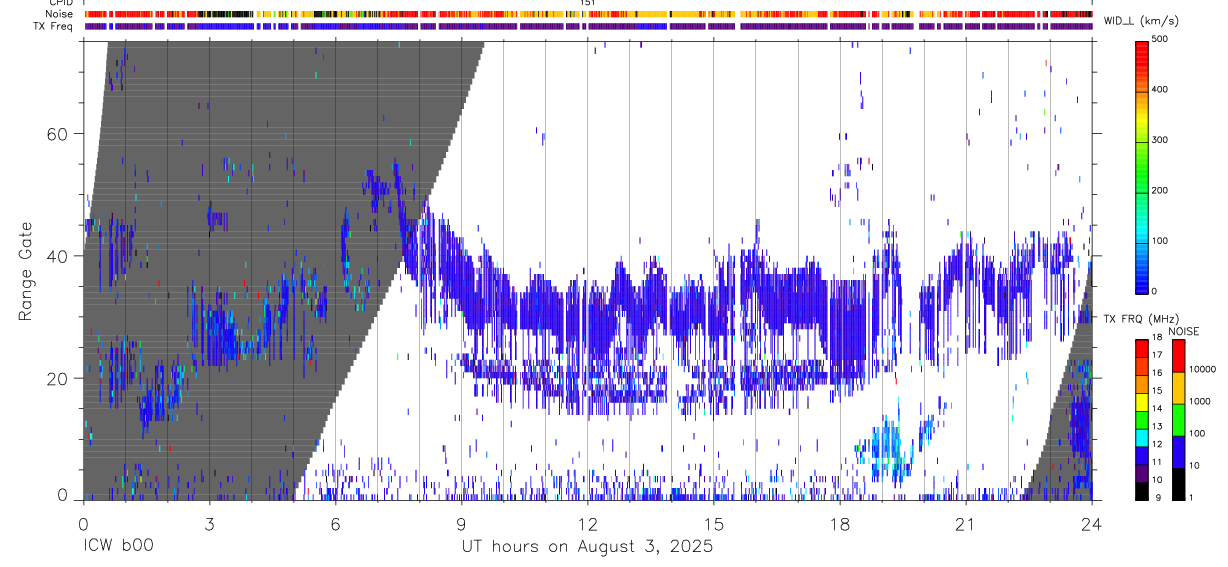
Task: Click the '9' hour tick on the time axis
Action: 461,524
